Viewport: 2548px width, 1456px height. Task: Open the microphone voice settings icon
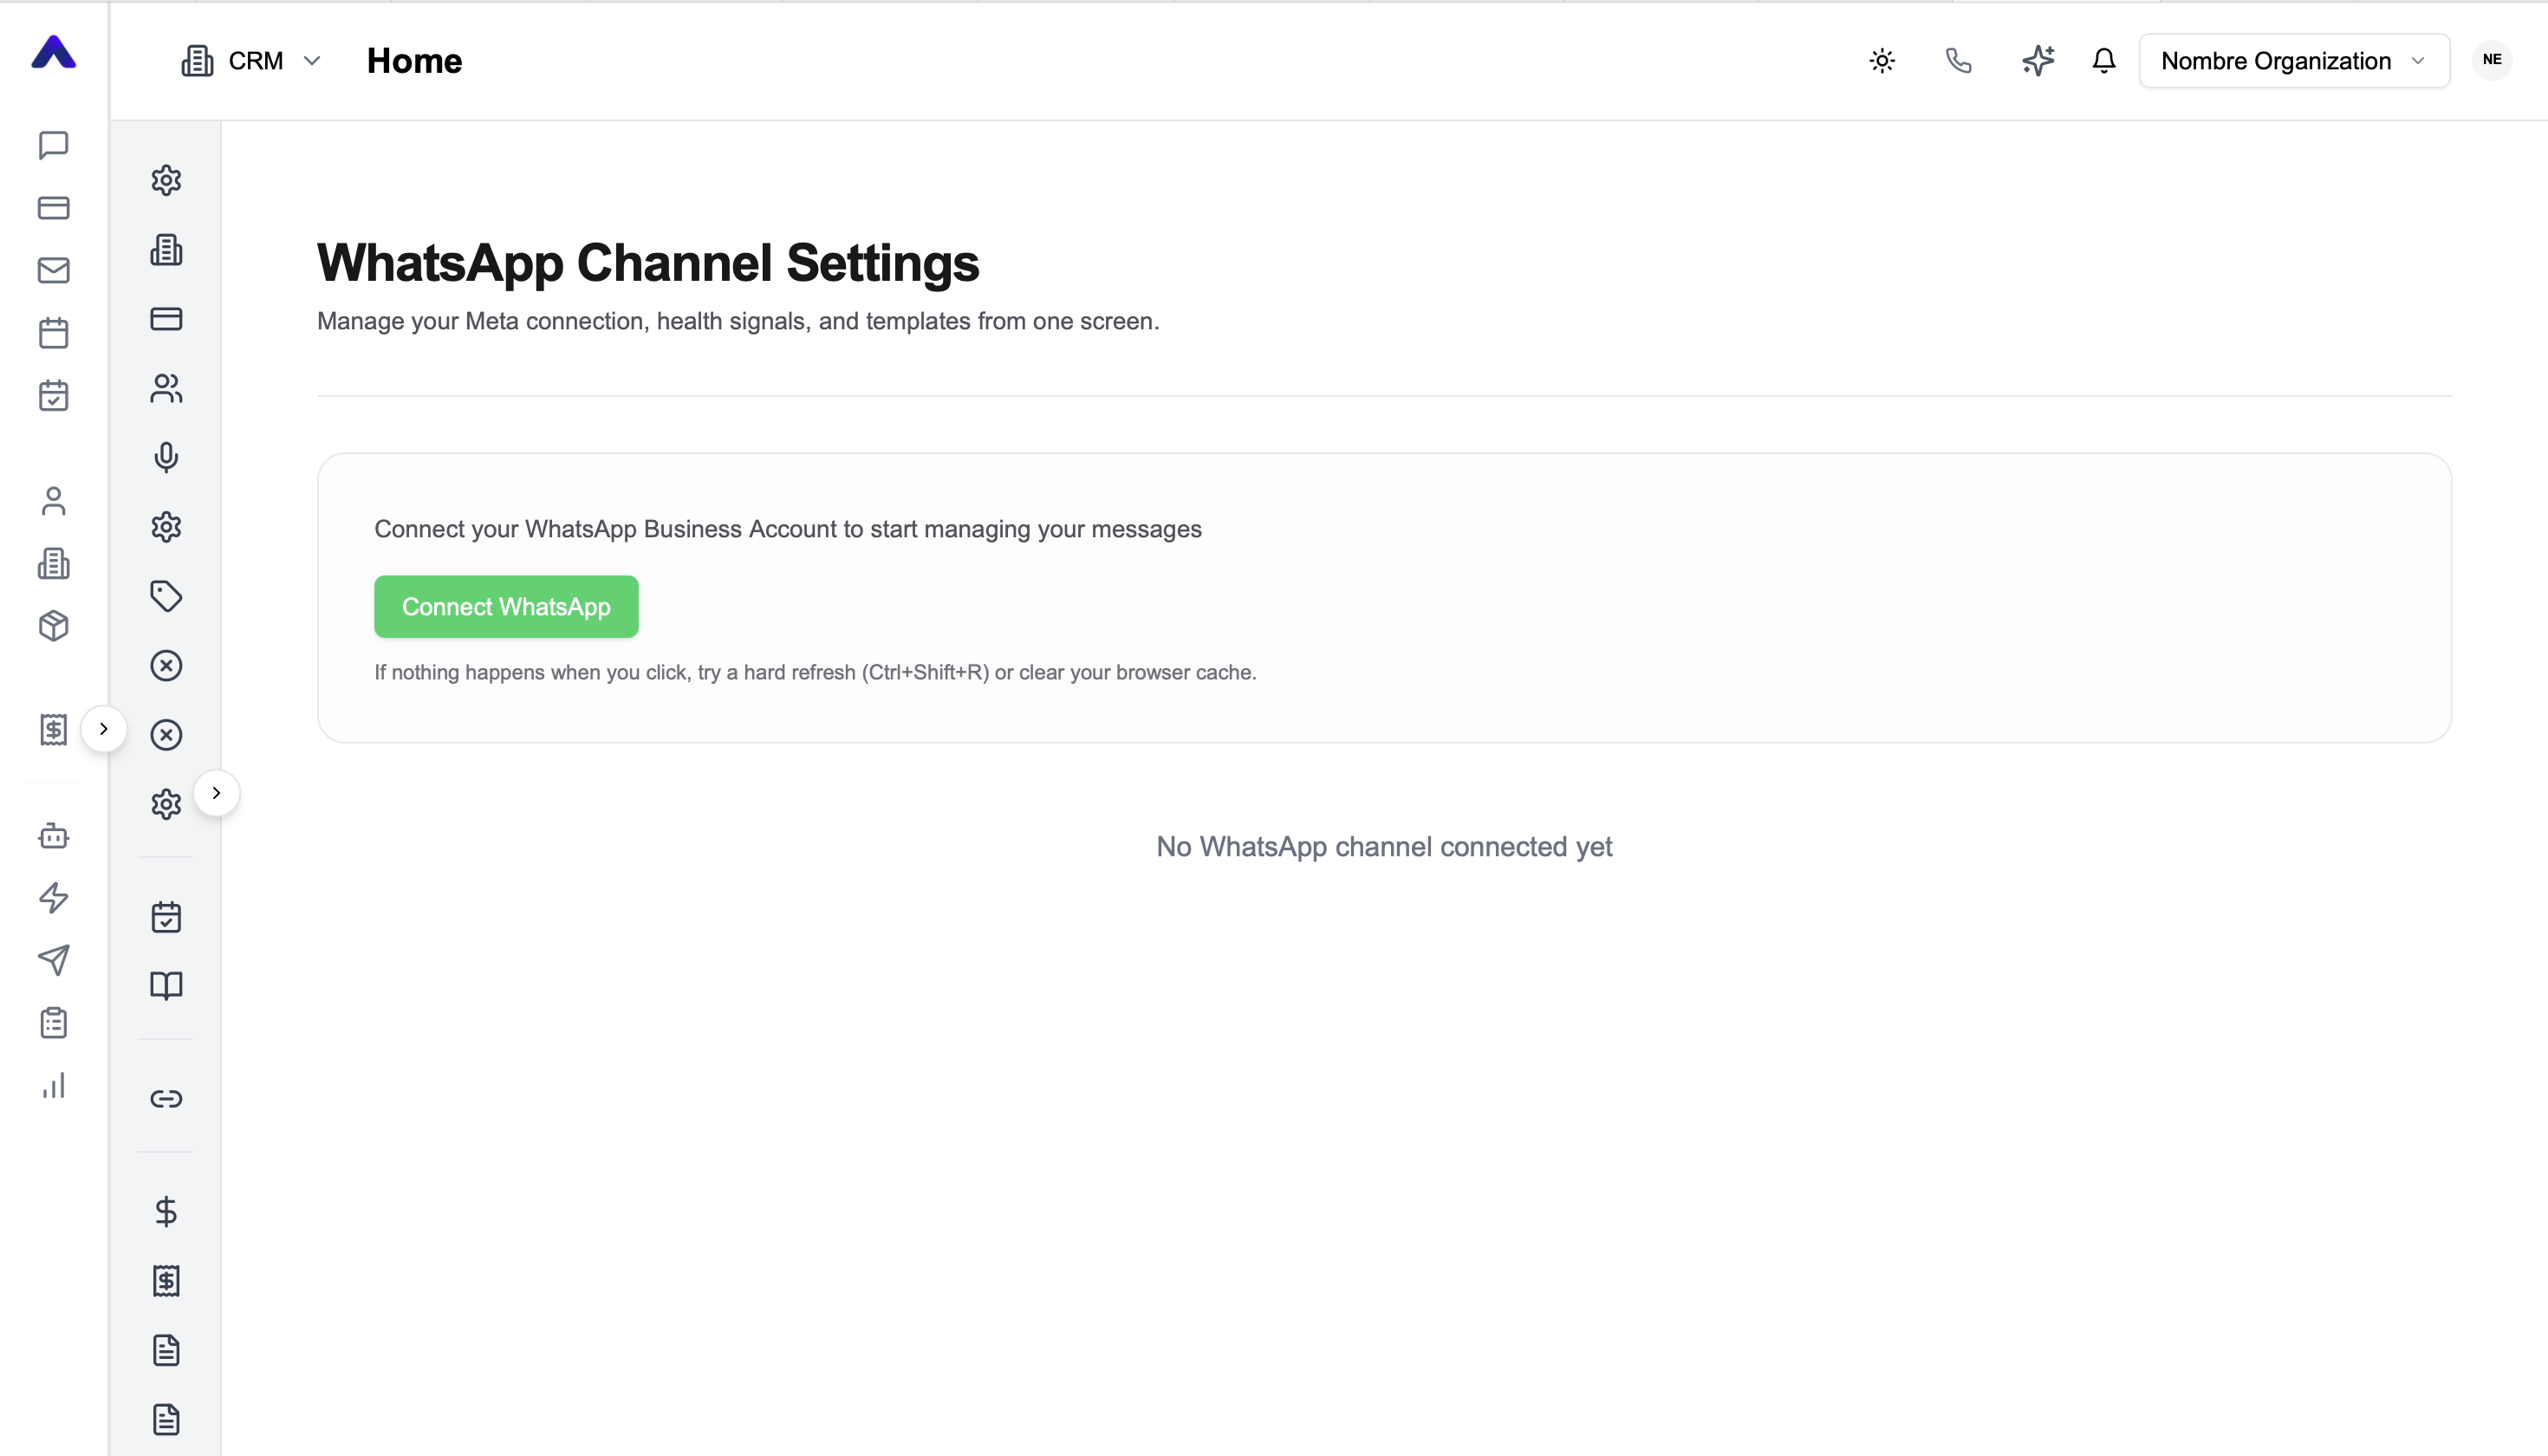[166, 457]
